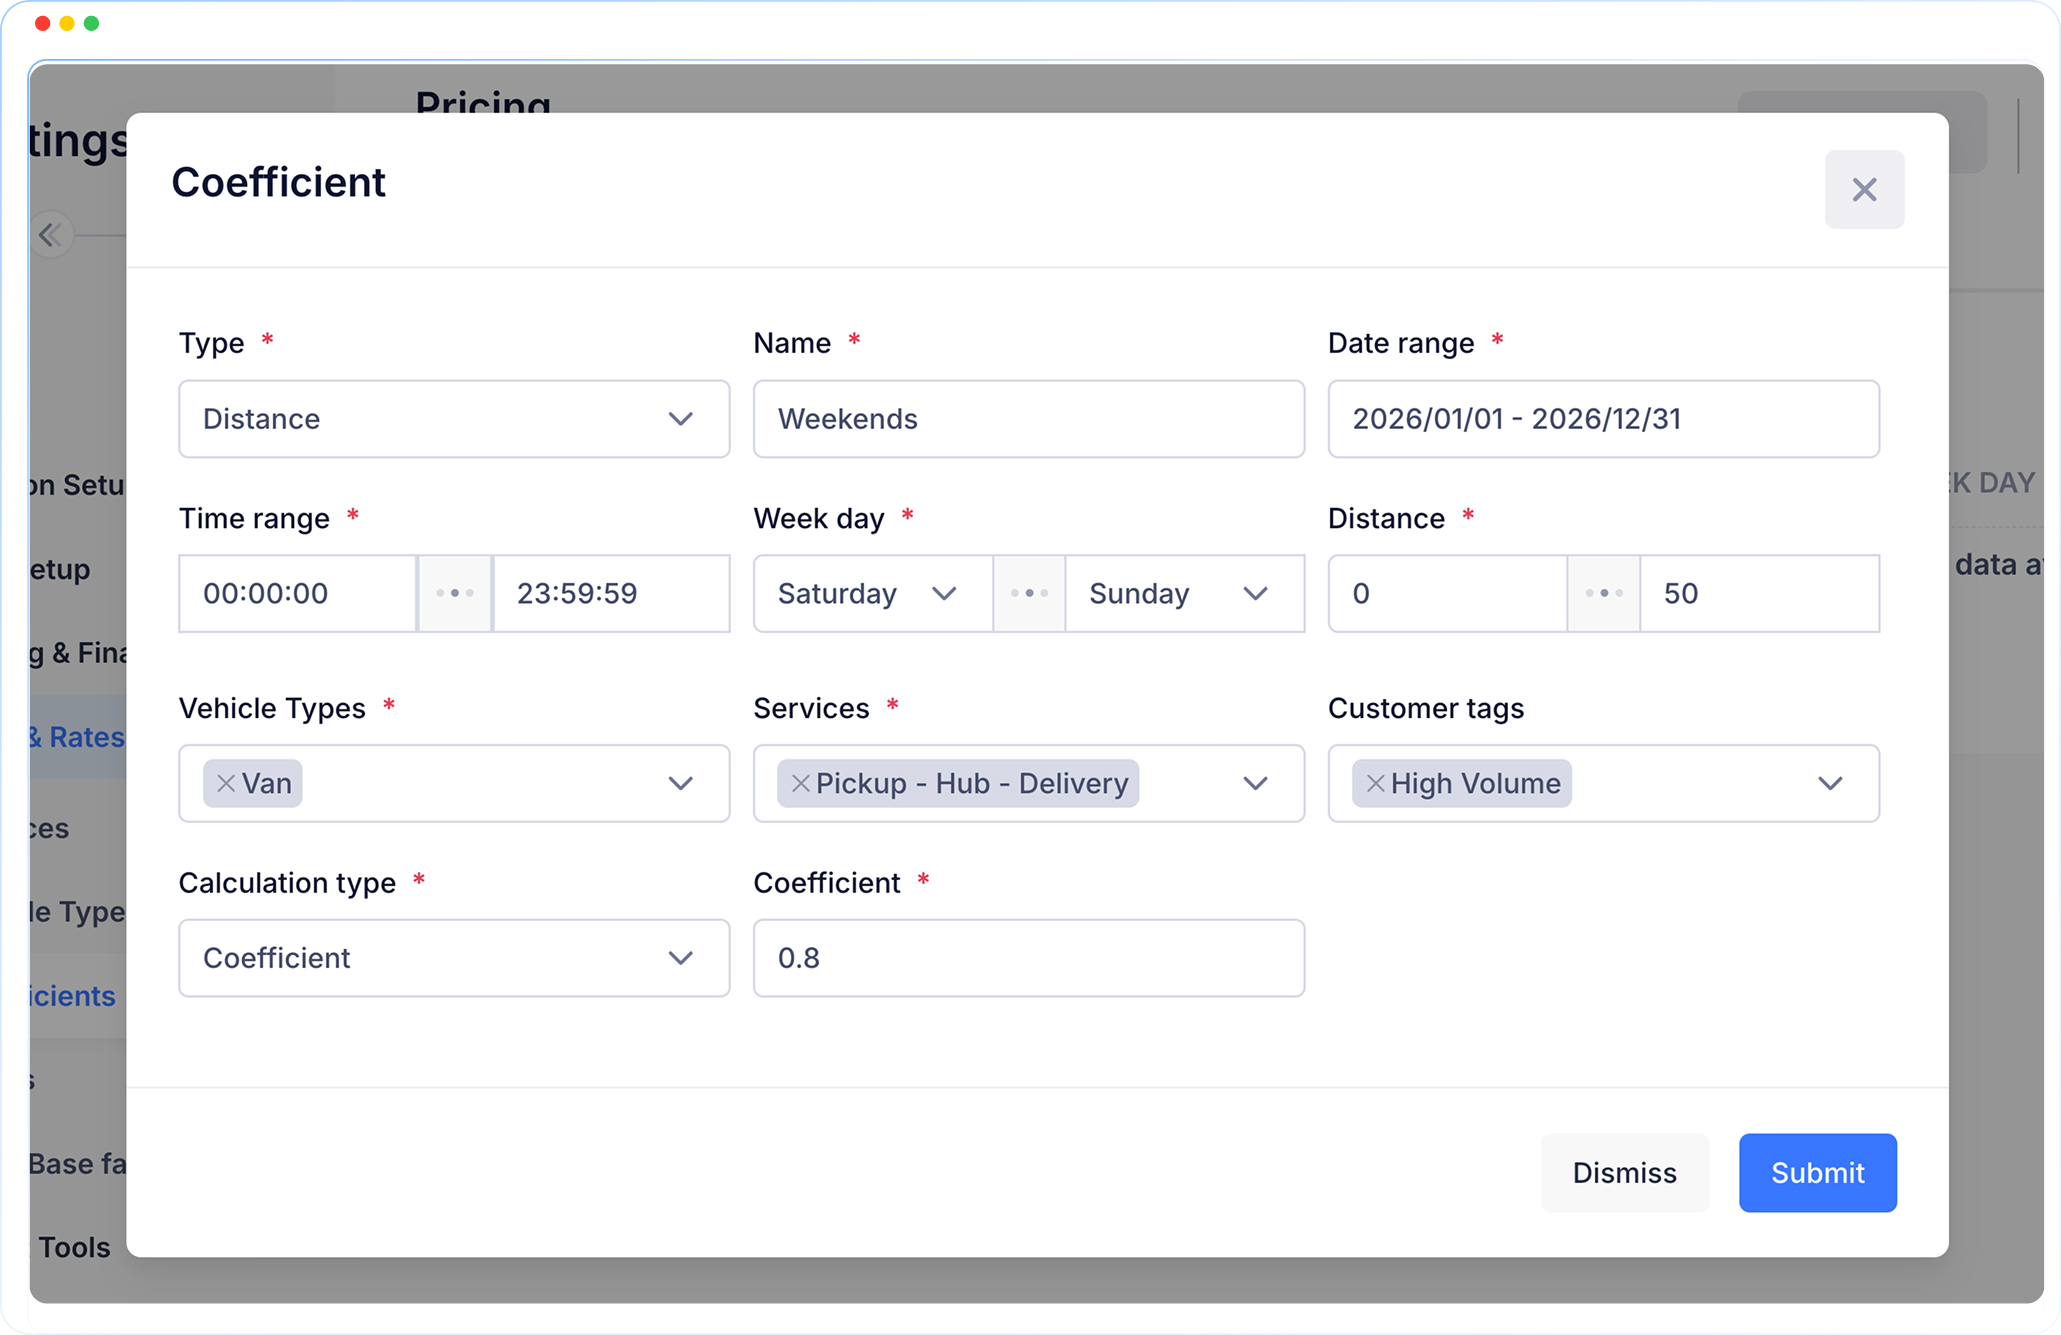Edit the Coefficient value showing 0.8
Screen dimensions: 2061x1335
click(x=1028, y=958)
